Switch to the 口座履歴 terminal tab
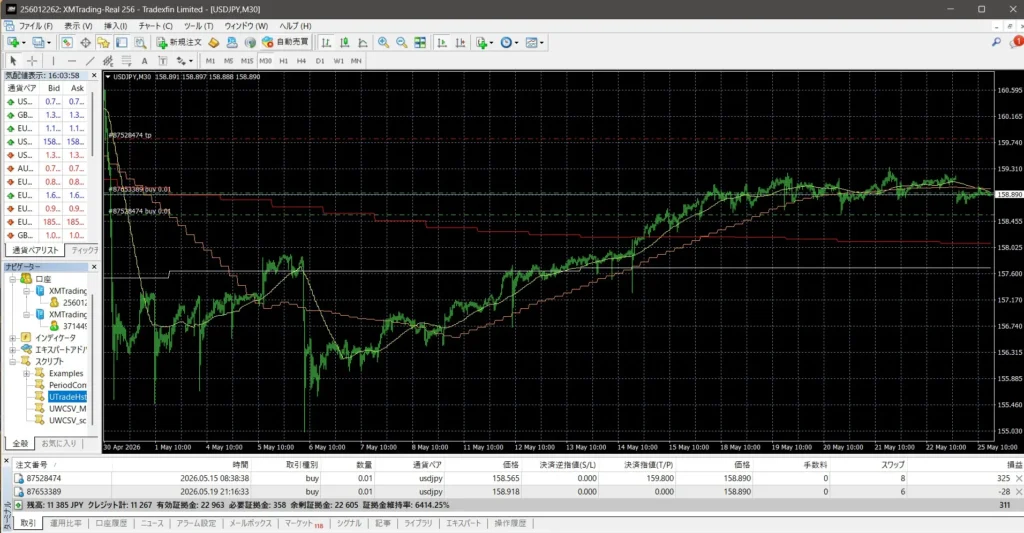Viewport: 1024px width, 533px height. pyautogui.click(x=111, y=523)
